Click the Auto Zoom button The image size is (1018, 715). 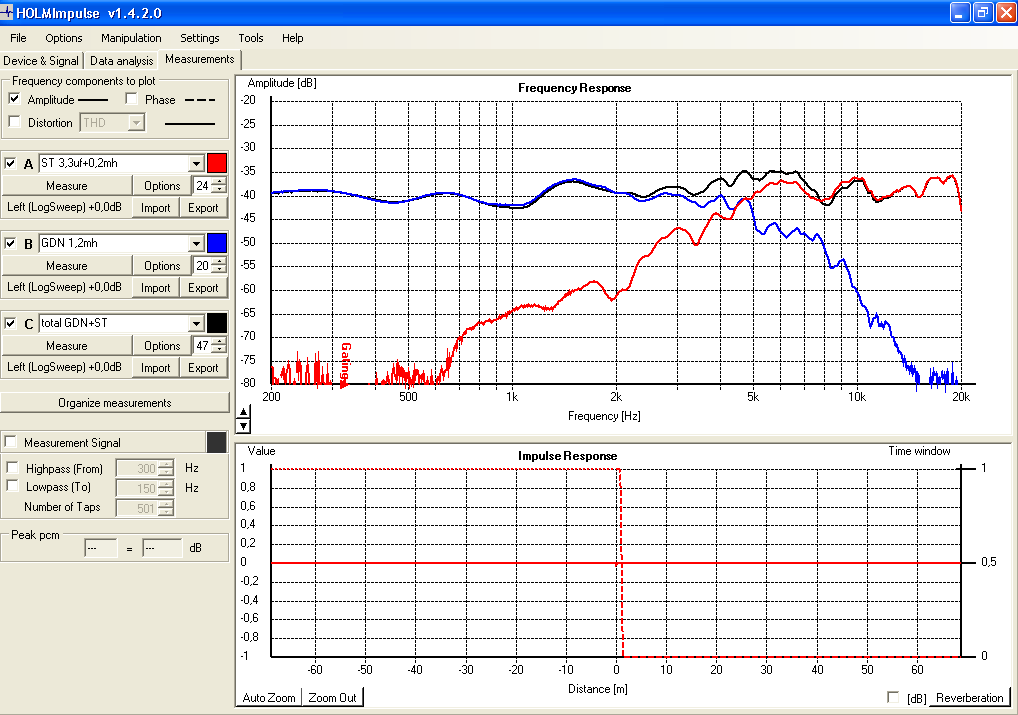pos(269,697)
